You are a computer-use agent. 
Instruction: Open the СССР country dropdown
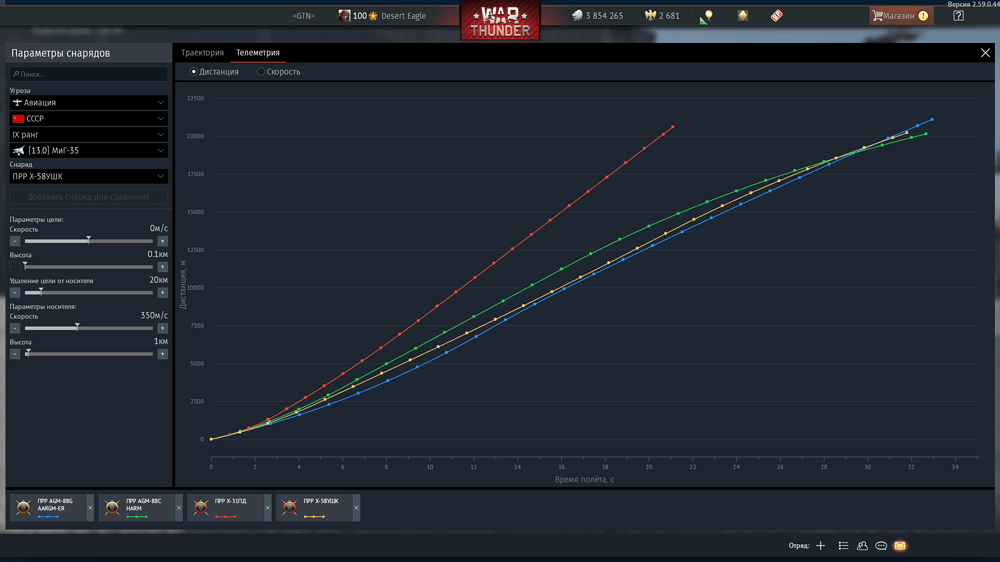point(89,119)
